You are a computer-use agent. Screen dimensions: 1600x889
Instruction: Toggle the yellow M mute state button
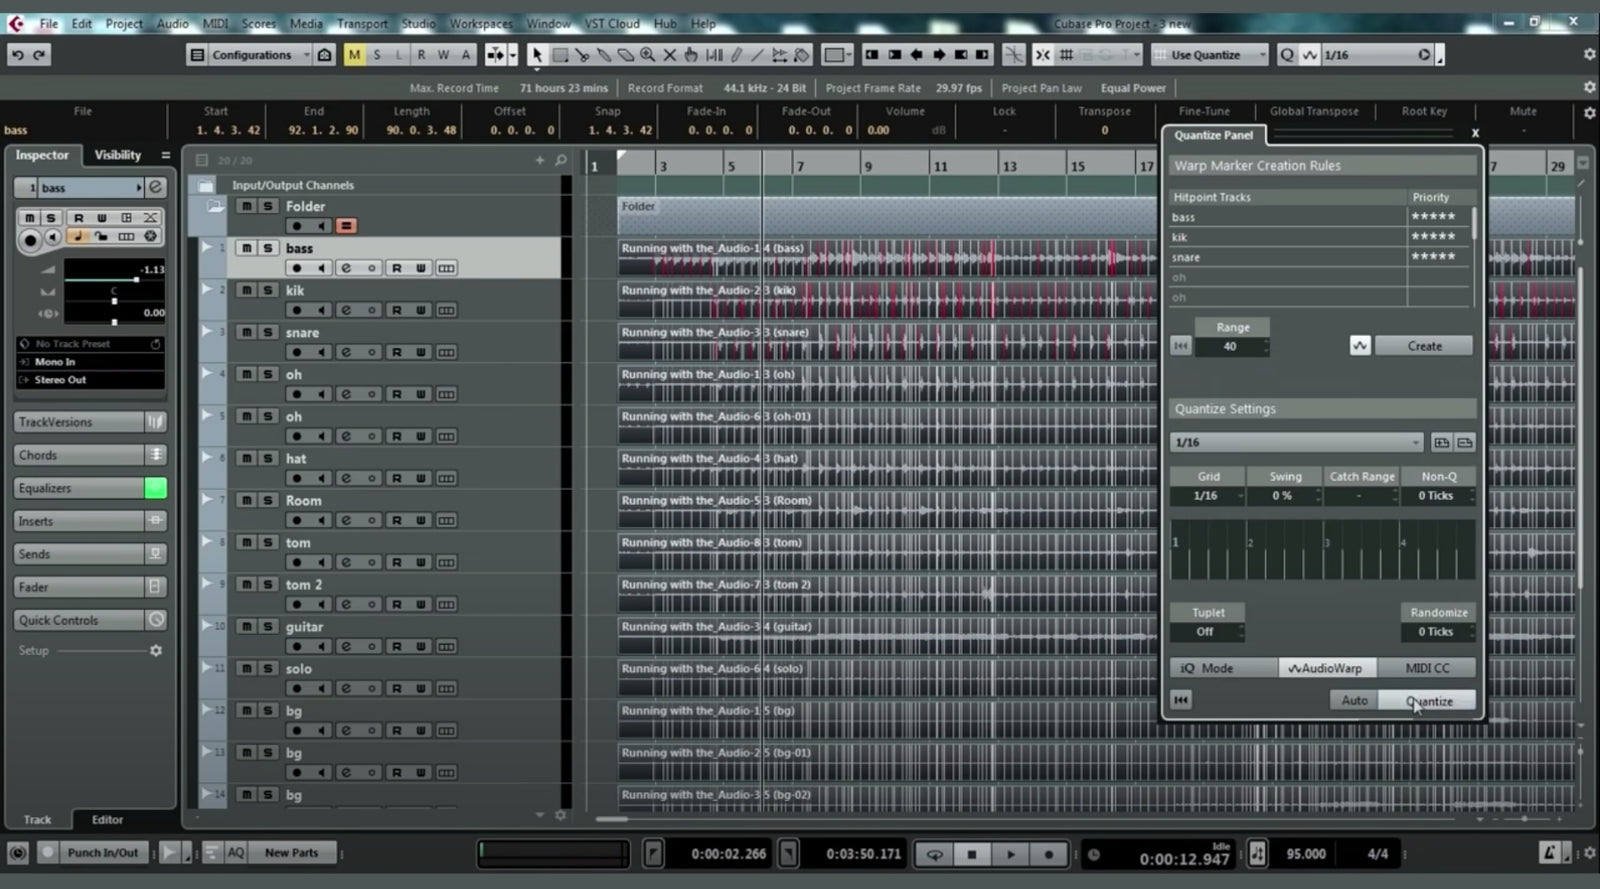(x=354, y=55)
